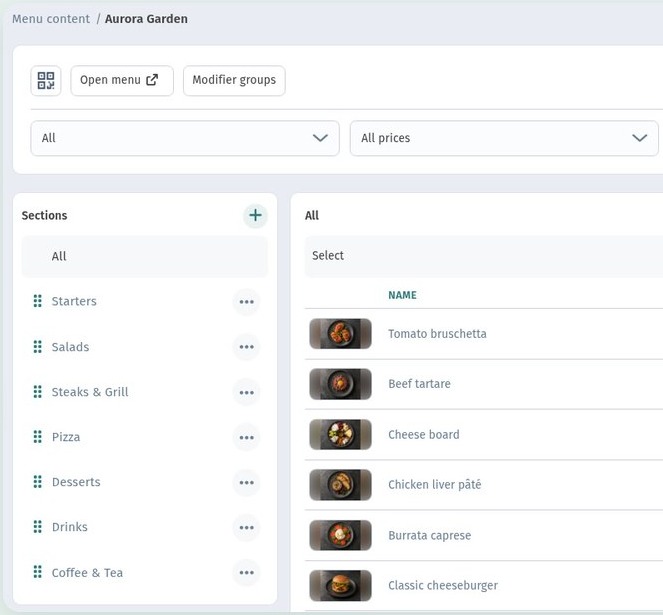The image size is (663, 615).
Task: Expand the All prices dropdown
Action: 504,138
